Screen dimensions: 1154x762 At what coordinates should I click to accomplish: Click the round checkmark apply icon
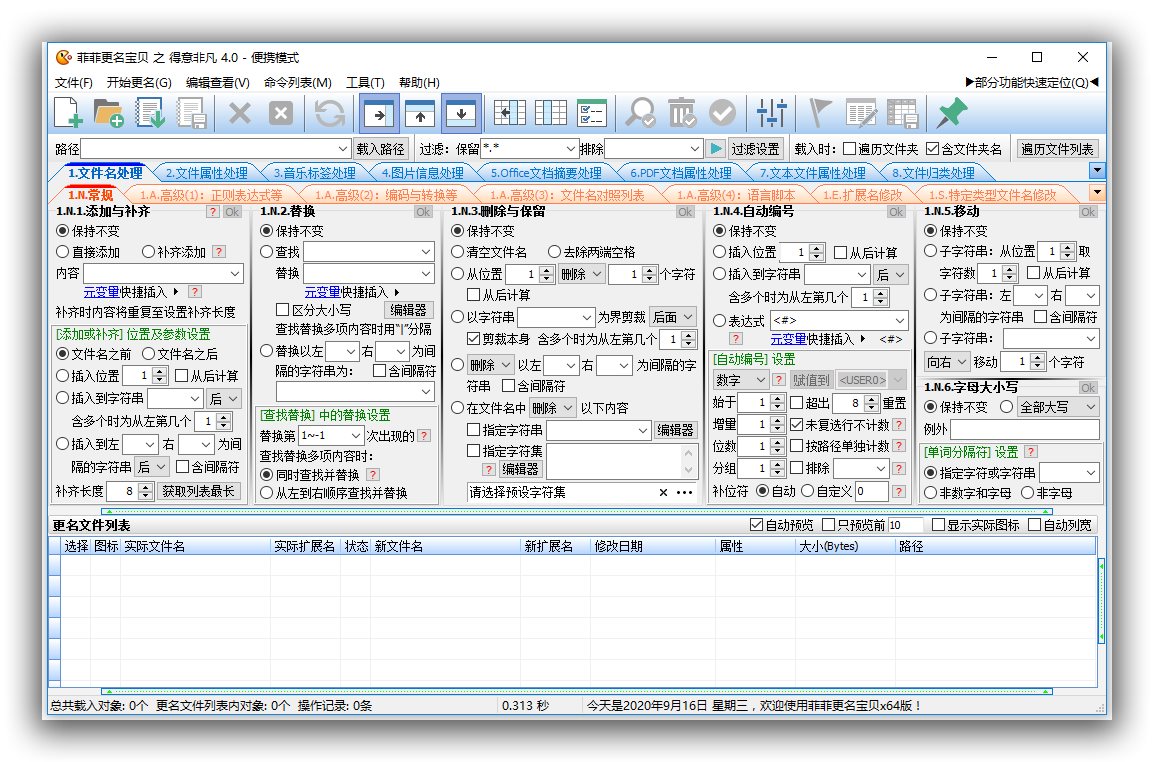[x=722, y=113]
